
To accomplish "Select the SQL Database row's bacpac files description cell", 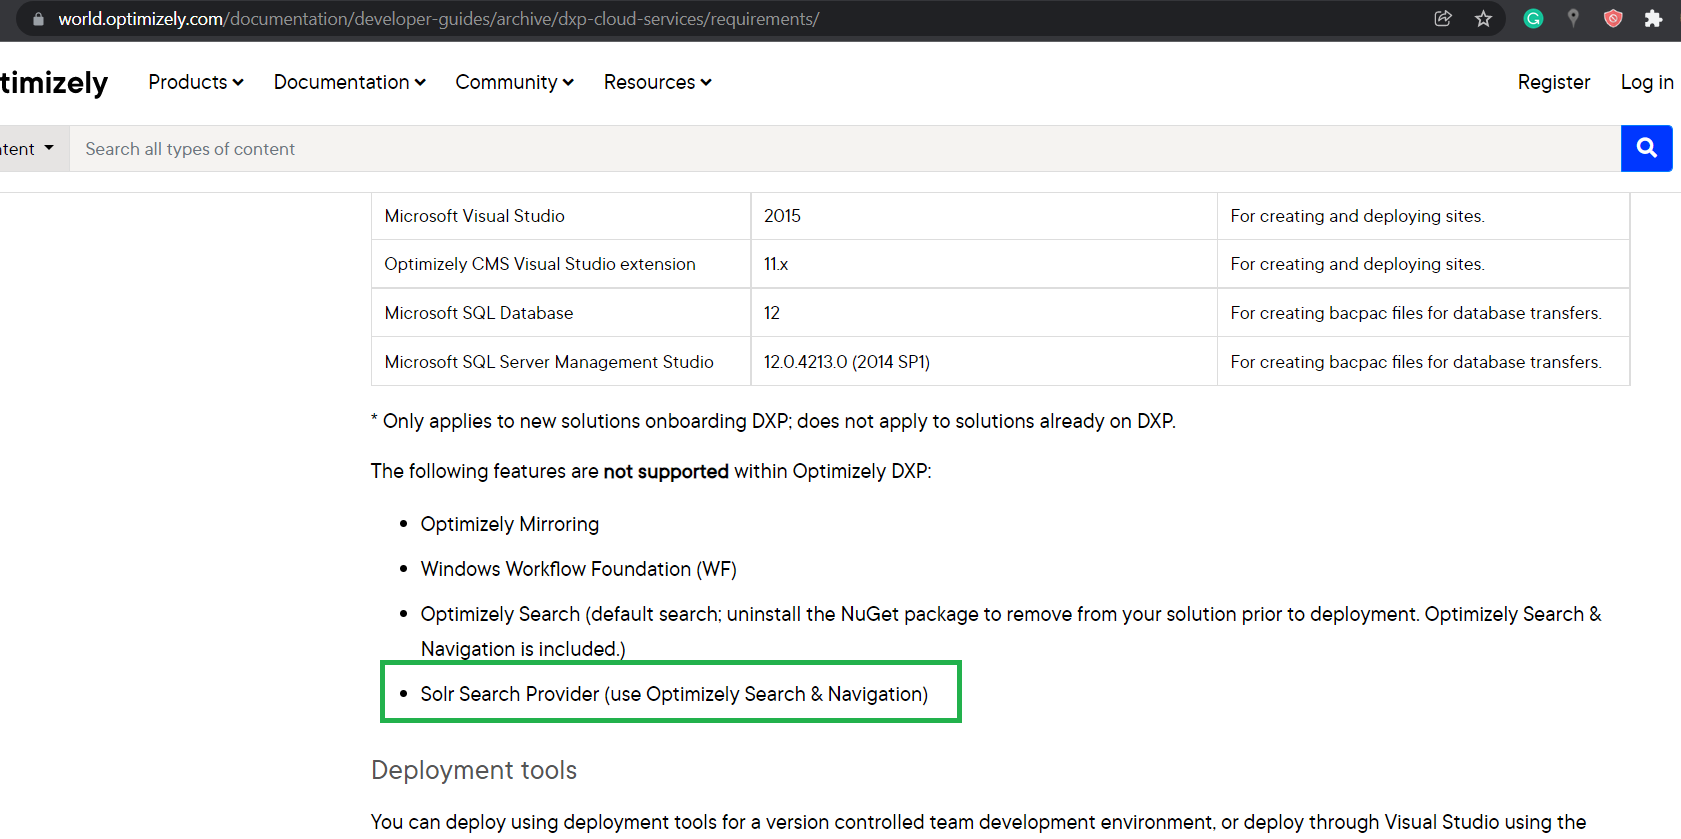I will pyautogui.click(x=1423, y=313).
